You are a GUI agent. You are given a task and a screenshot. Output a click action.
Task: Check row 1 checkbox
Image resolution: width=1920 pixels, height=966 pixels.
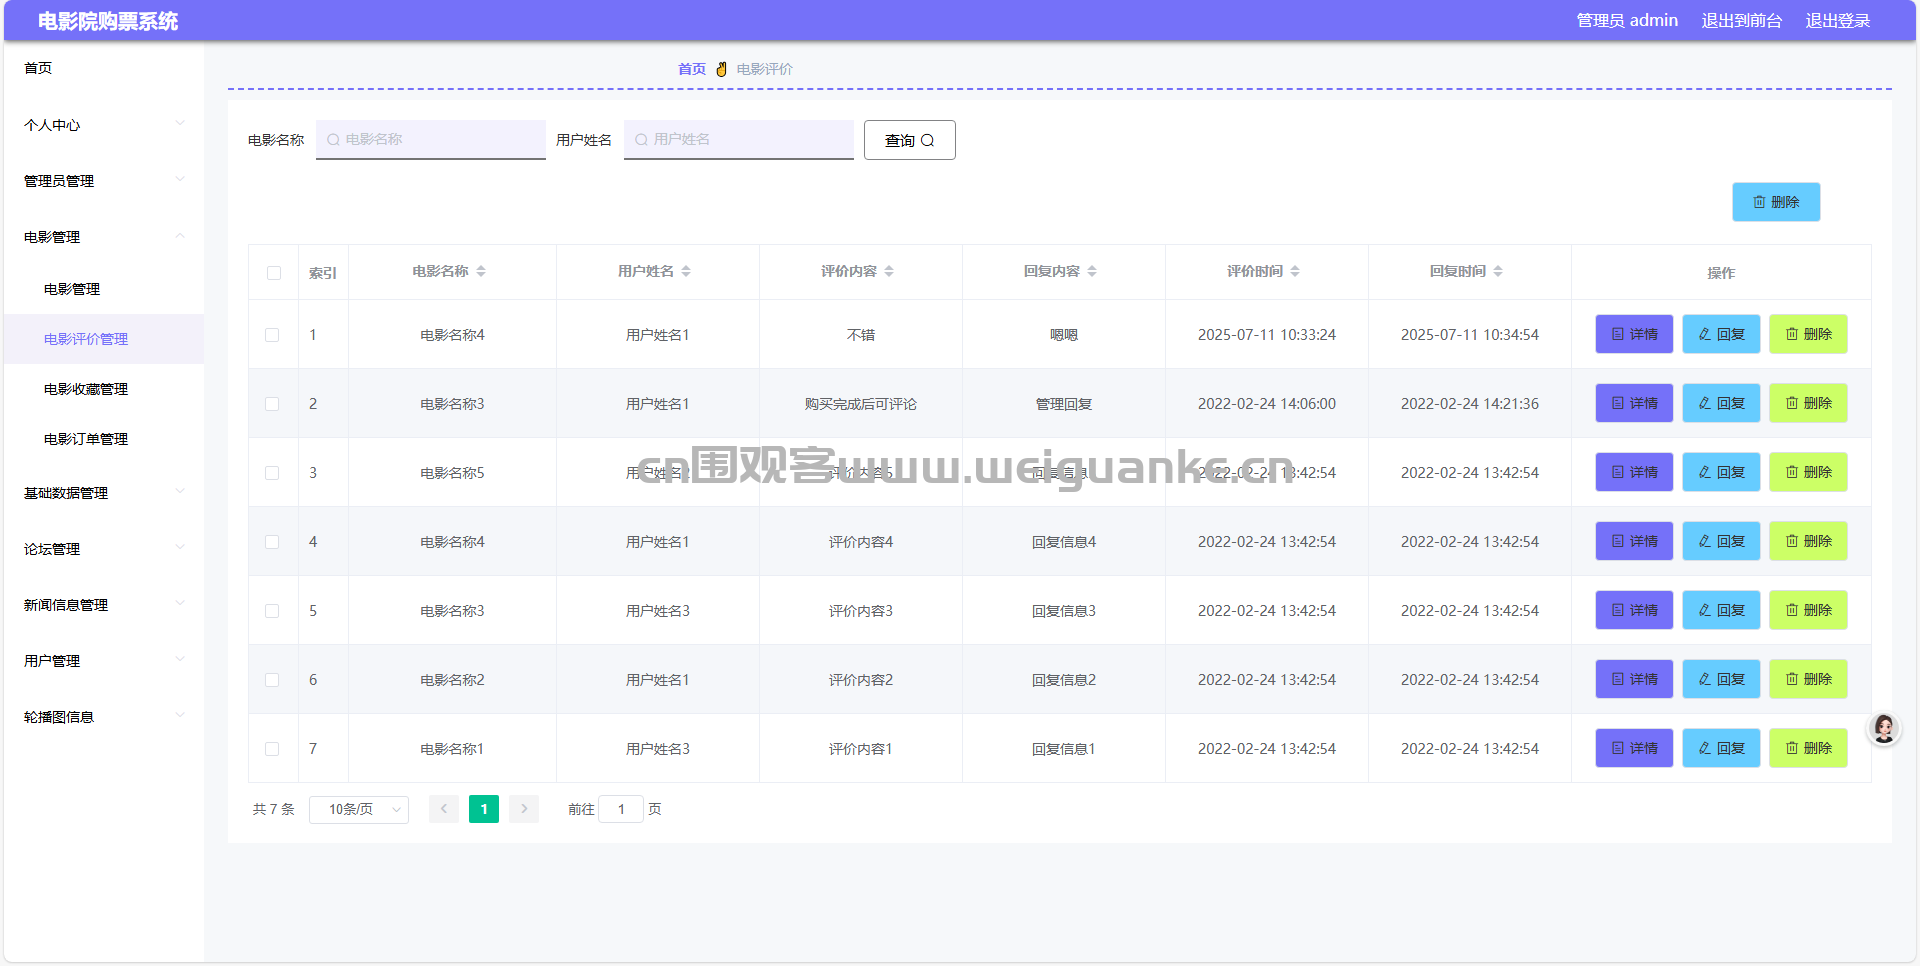pos(272,335)
